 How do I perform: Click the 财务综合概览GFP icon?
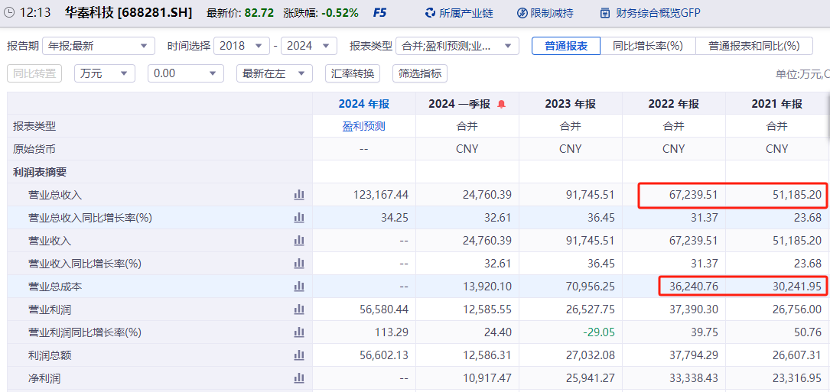tap(606, 13)
